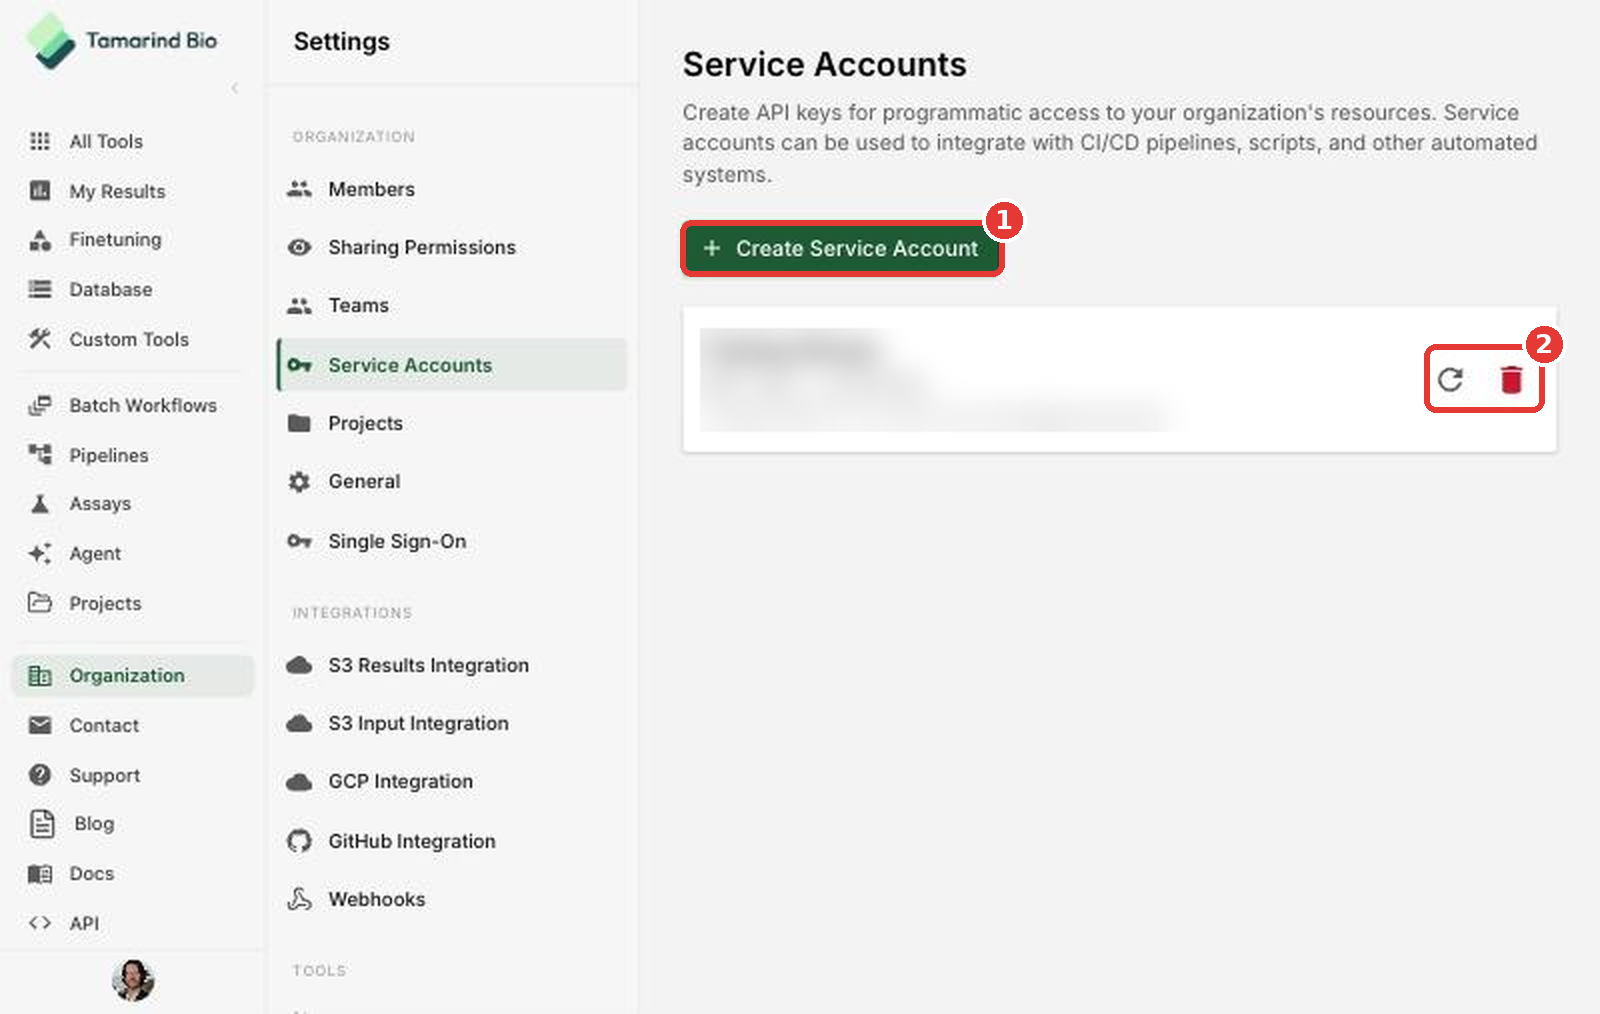Open GCP Integration settings

pyautogui.click(x=452, y=781)
